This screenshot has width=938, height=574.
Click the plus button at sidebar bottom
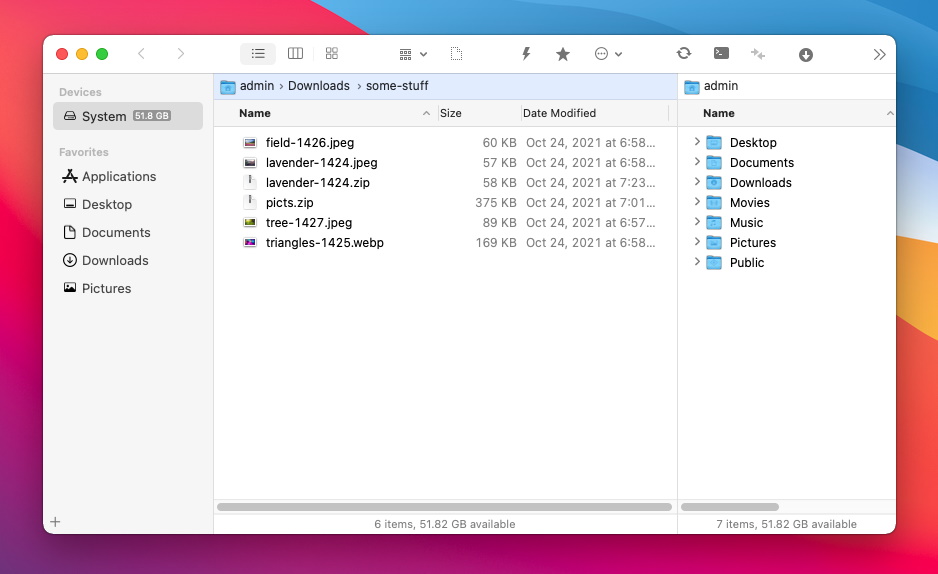point(55,522)
